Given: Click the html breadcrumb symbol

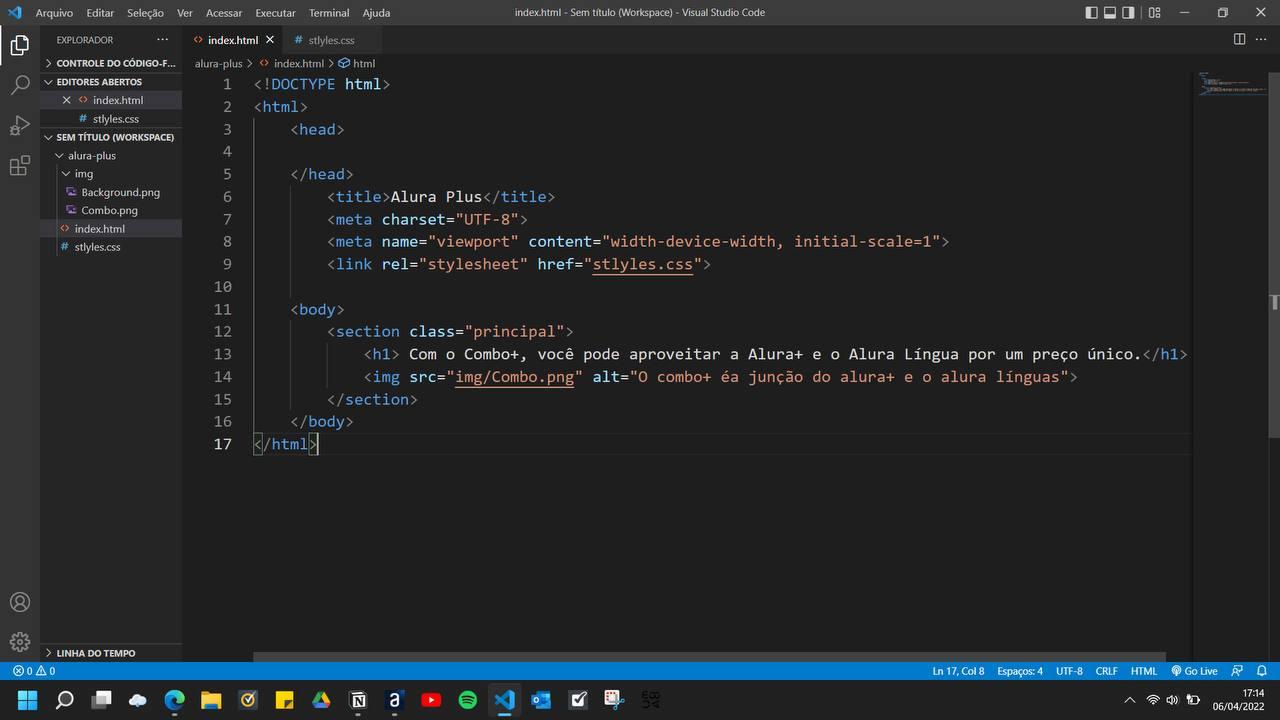Looking at the screenshot, I should pyautogui.click(x=357, y=63).
